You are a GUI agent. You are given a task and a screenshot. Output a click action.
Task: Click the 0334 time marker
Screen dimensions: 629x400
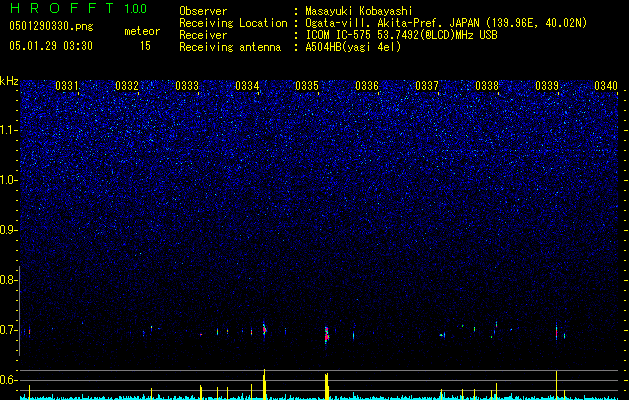(x=247, y=86)
